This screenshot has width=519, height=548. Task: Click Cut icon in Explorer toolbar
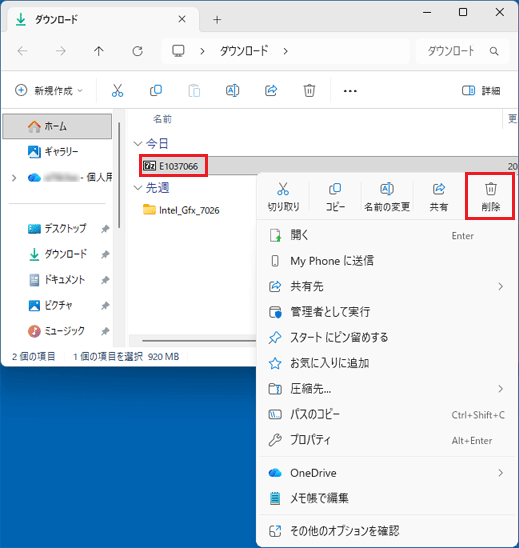[x=117, y=91]
